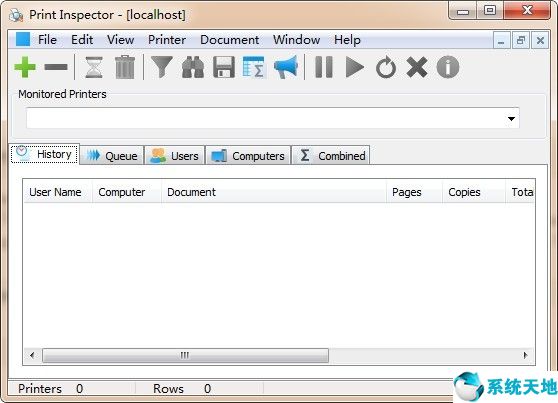The width and height of the screenshot is (558, 403).
Task: Click the circular restart arrow icon
Action: 386,67
